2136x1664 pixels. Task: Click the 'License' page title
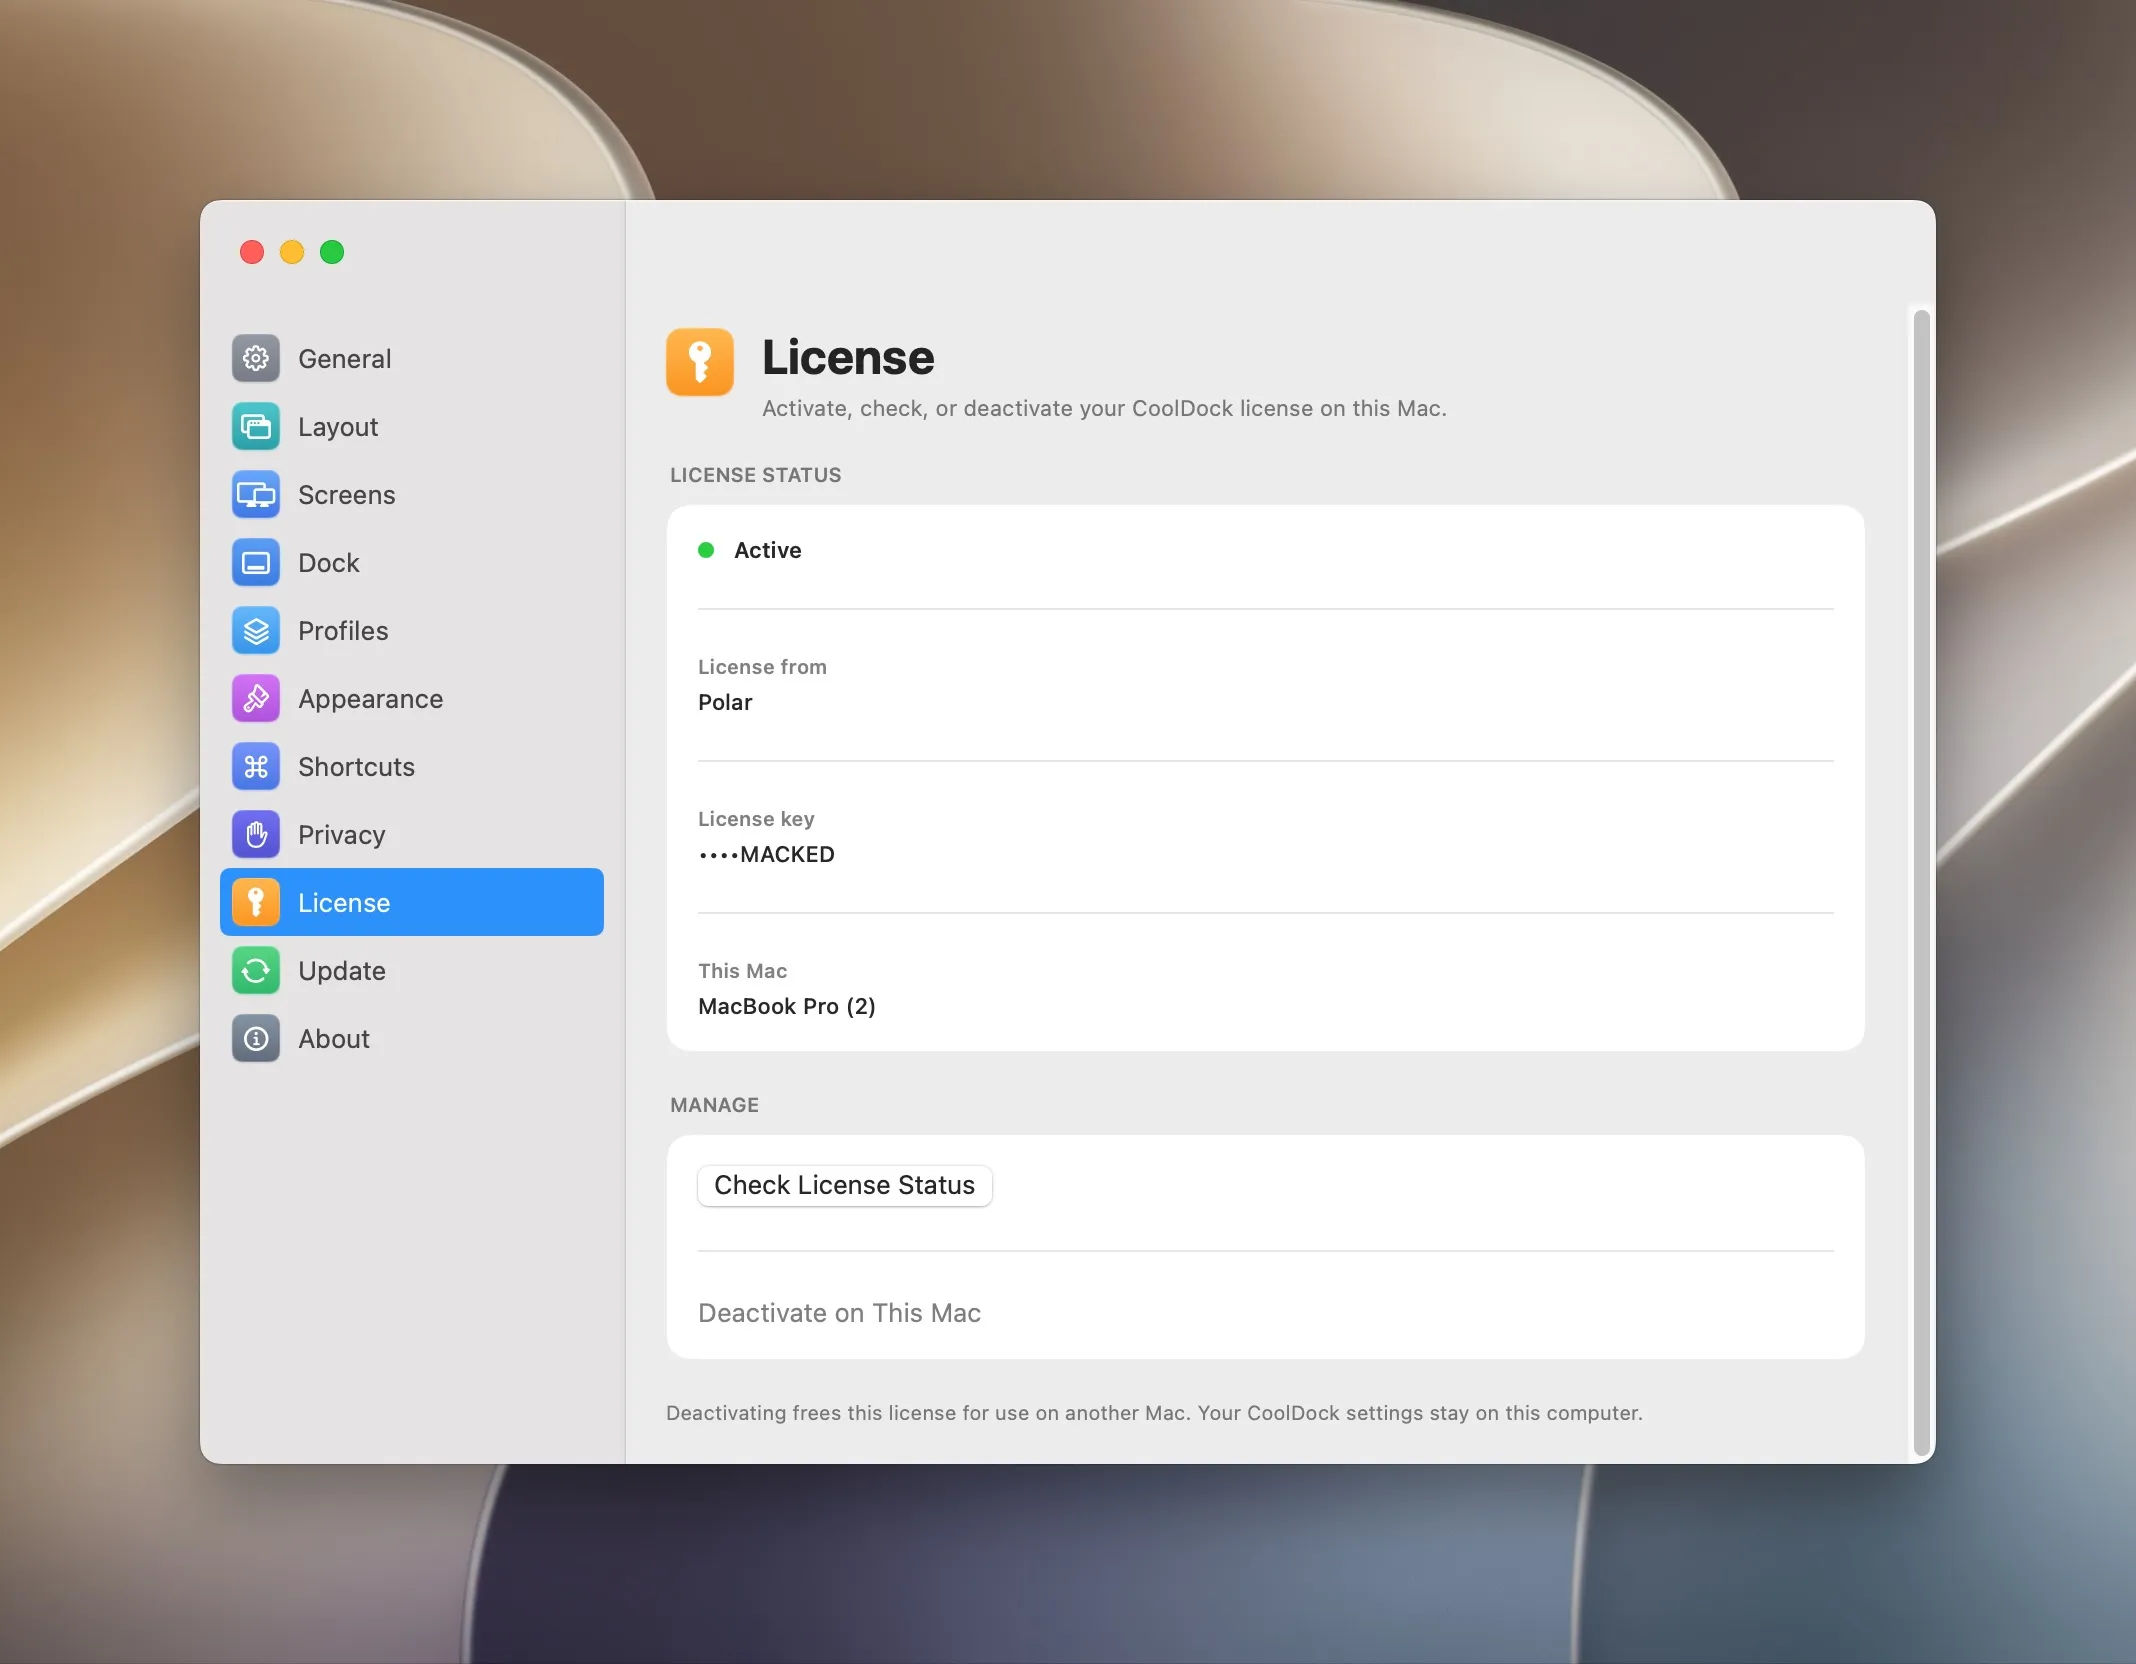(848, 358)
